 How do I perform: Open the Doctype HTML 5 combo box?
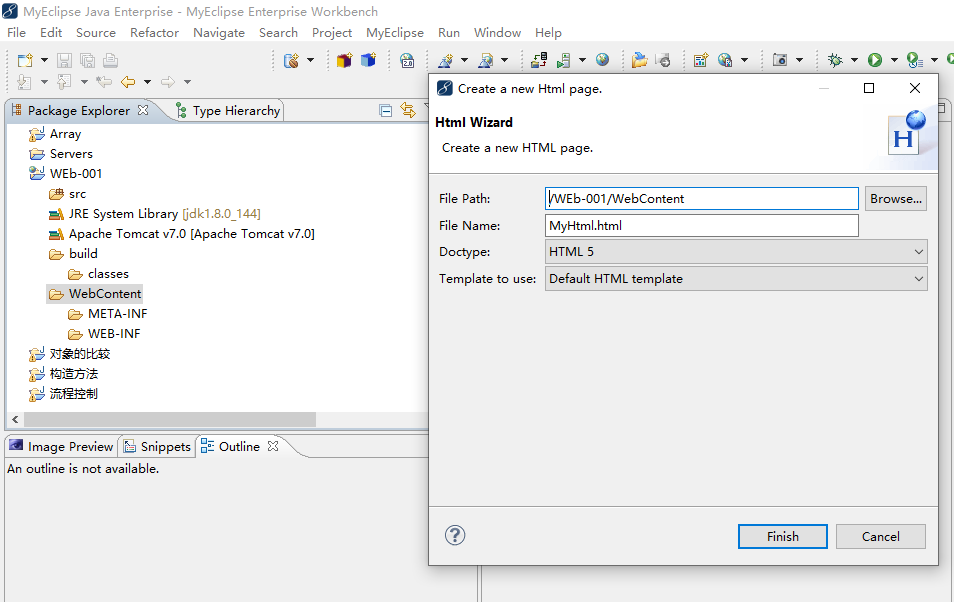[736, 251]
